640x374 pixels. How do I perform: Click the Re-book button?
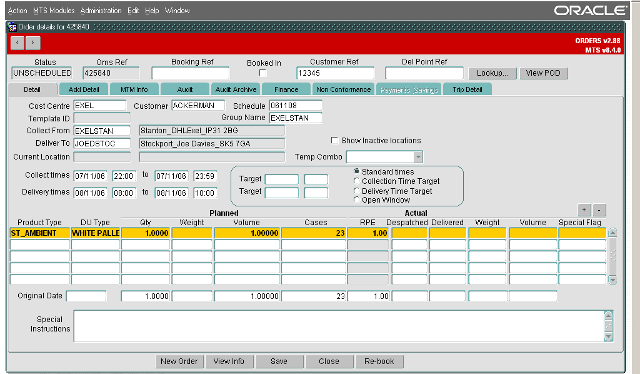point(379,361)
